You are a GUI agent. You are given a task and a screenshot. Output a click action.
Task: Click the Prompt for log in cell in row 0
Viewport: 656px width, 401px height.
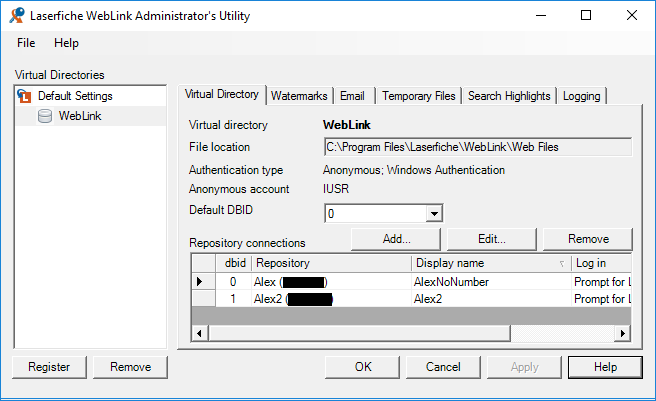pyautogui.click(x=601, y=282)
